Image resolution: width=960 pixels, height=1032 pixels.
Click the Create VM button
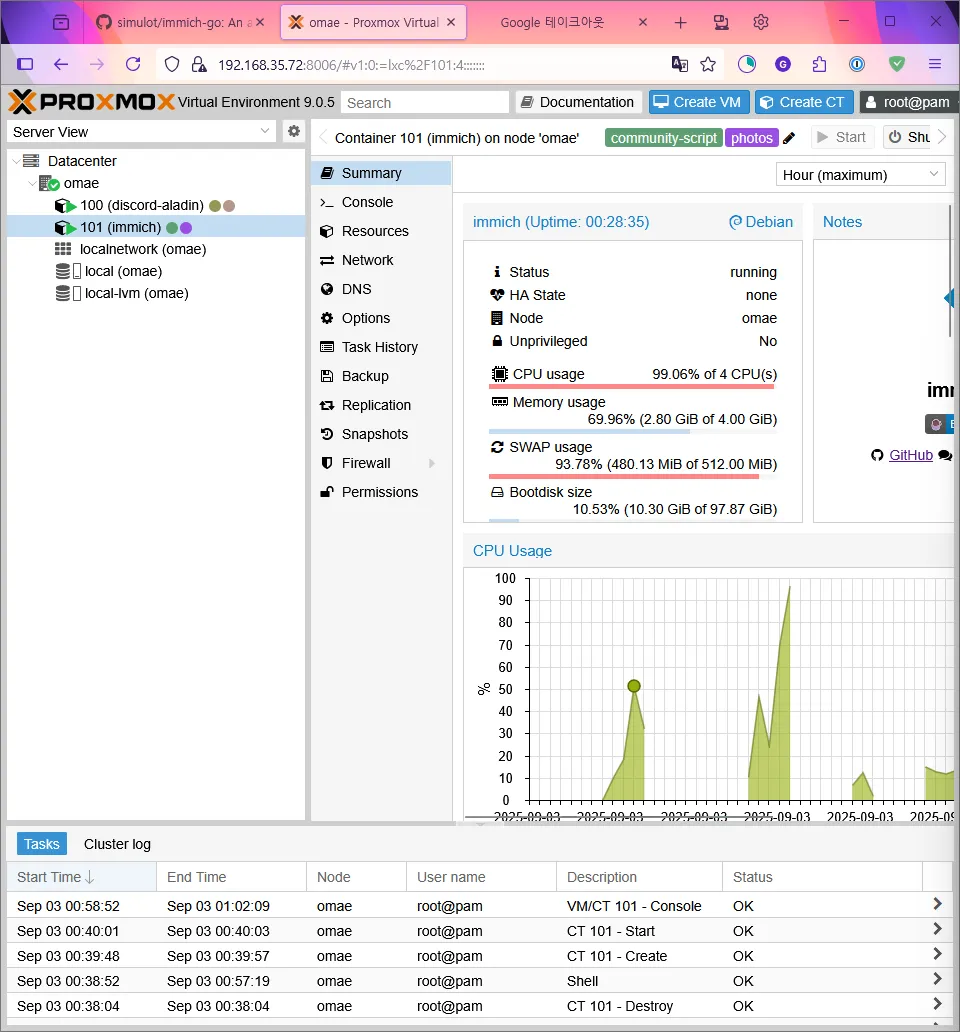pos(699,102)
